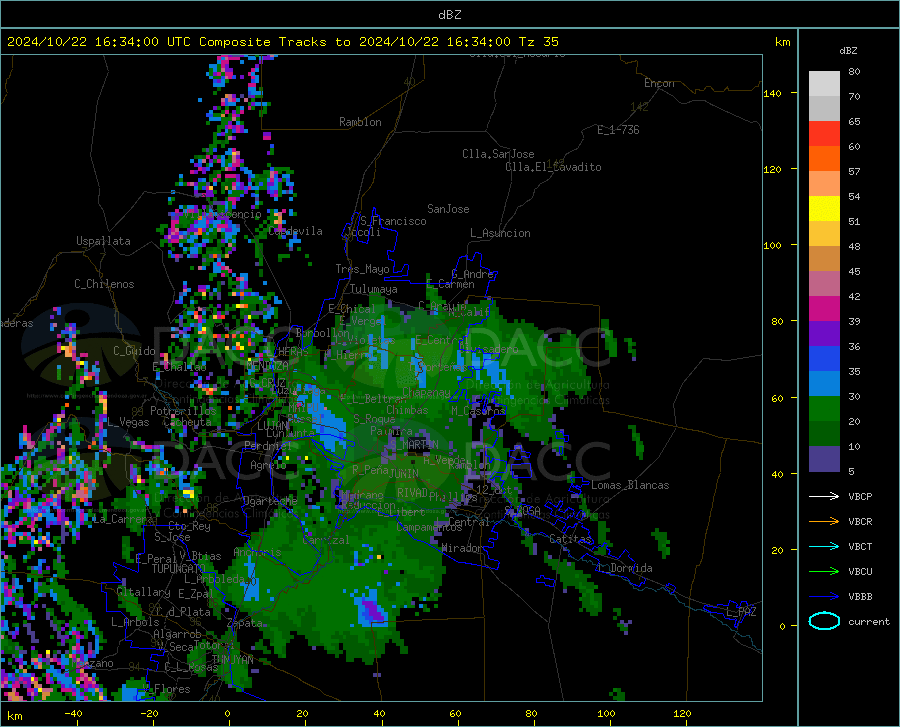Click the cyan VBCT arrow in legend
The height and width of the screenshot is (727, 900).
point(824,546)
